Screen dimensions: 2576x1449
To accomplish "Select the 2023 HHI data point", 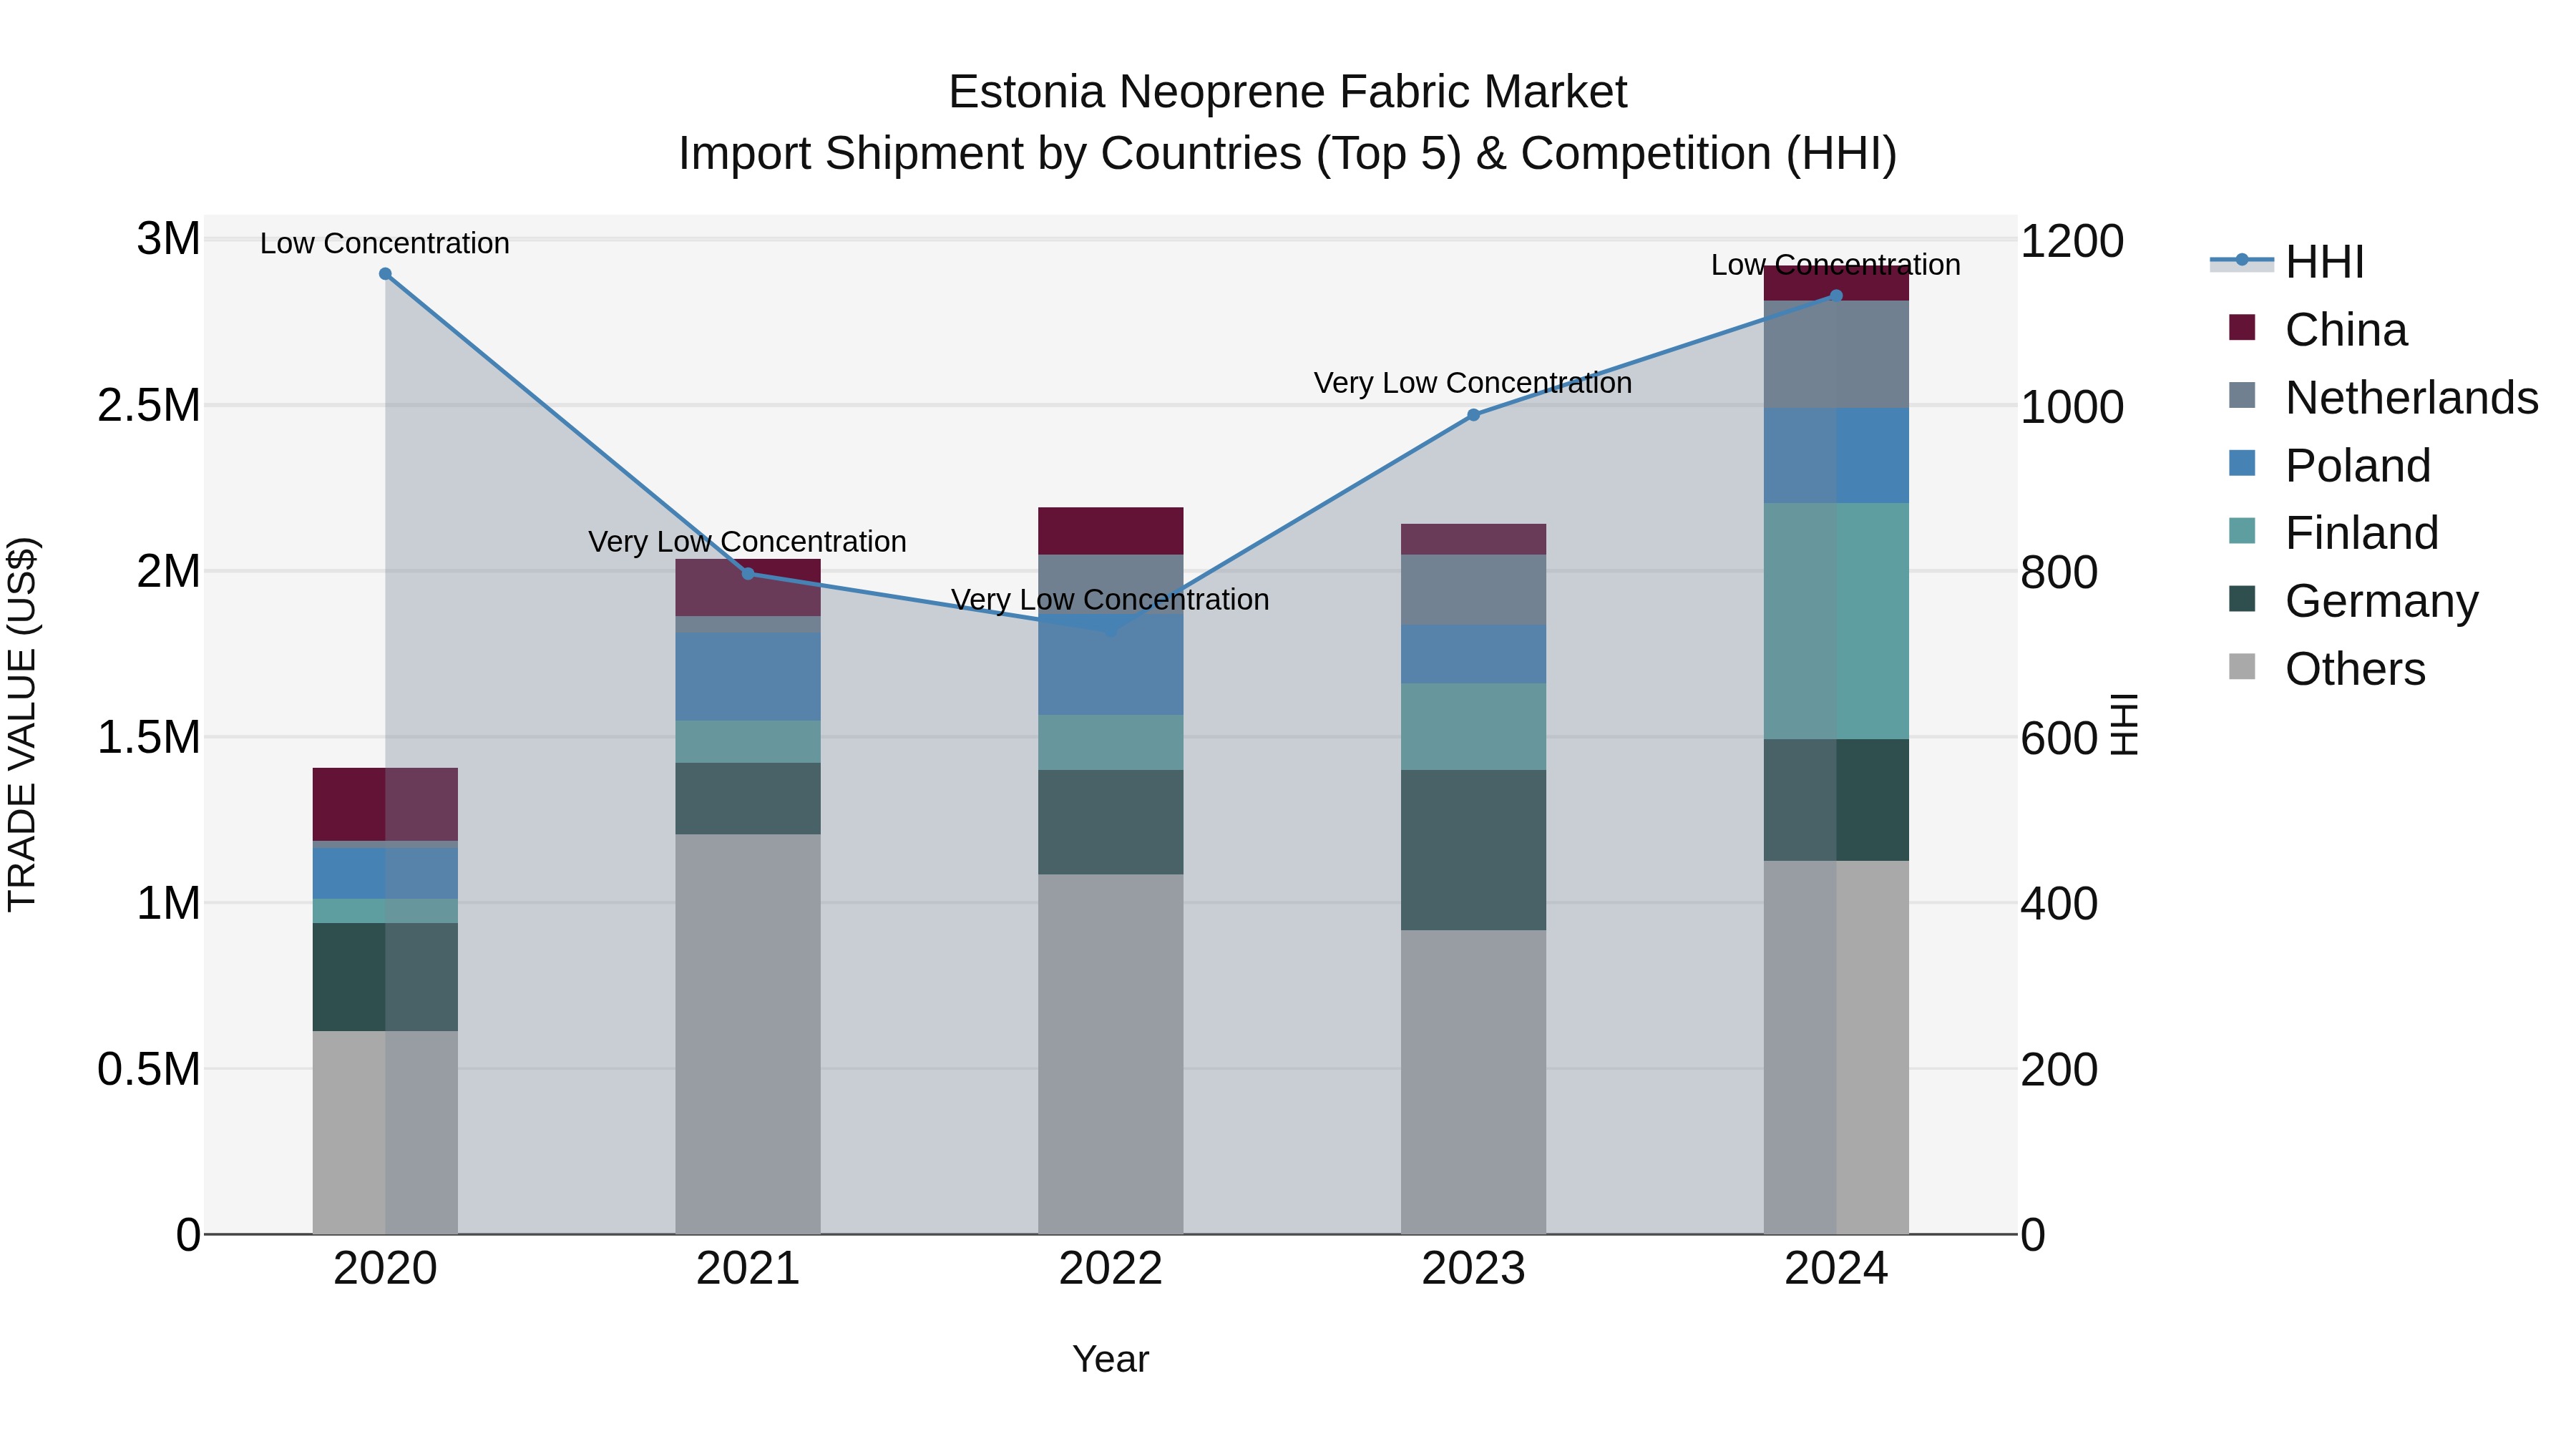I will click(x=1473, y=415).
